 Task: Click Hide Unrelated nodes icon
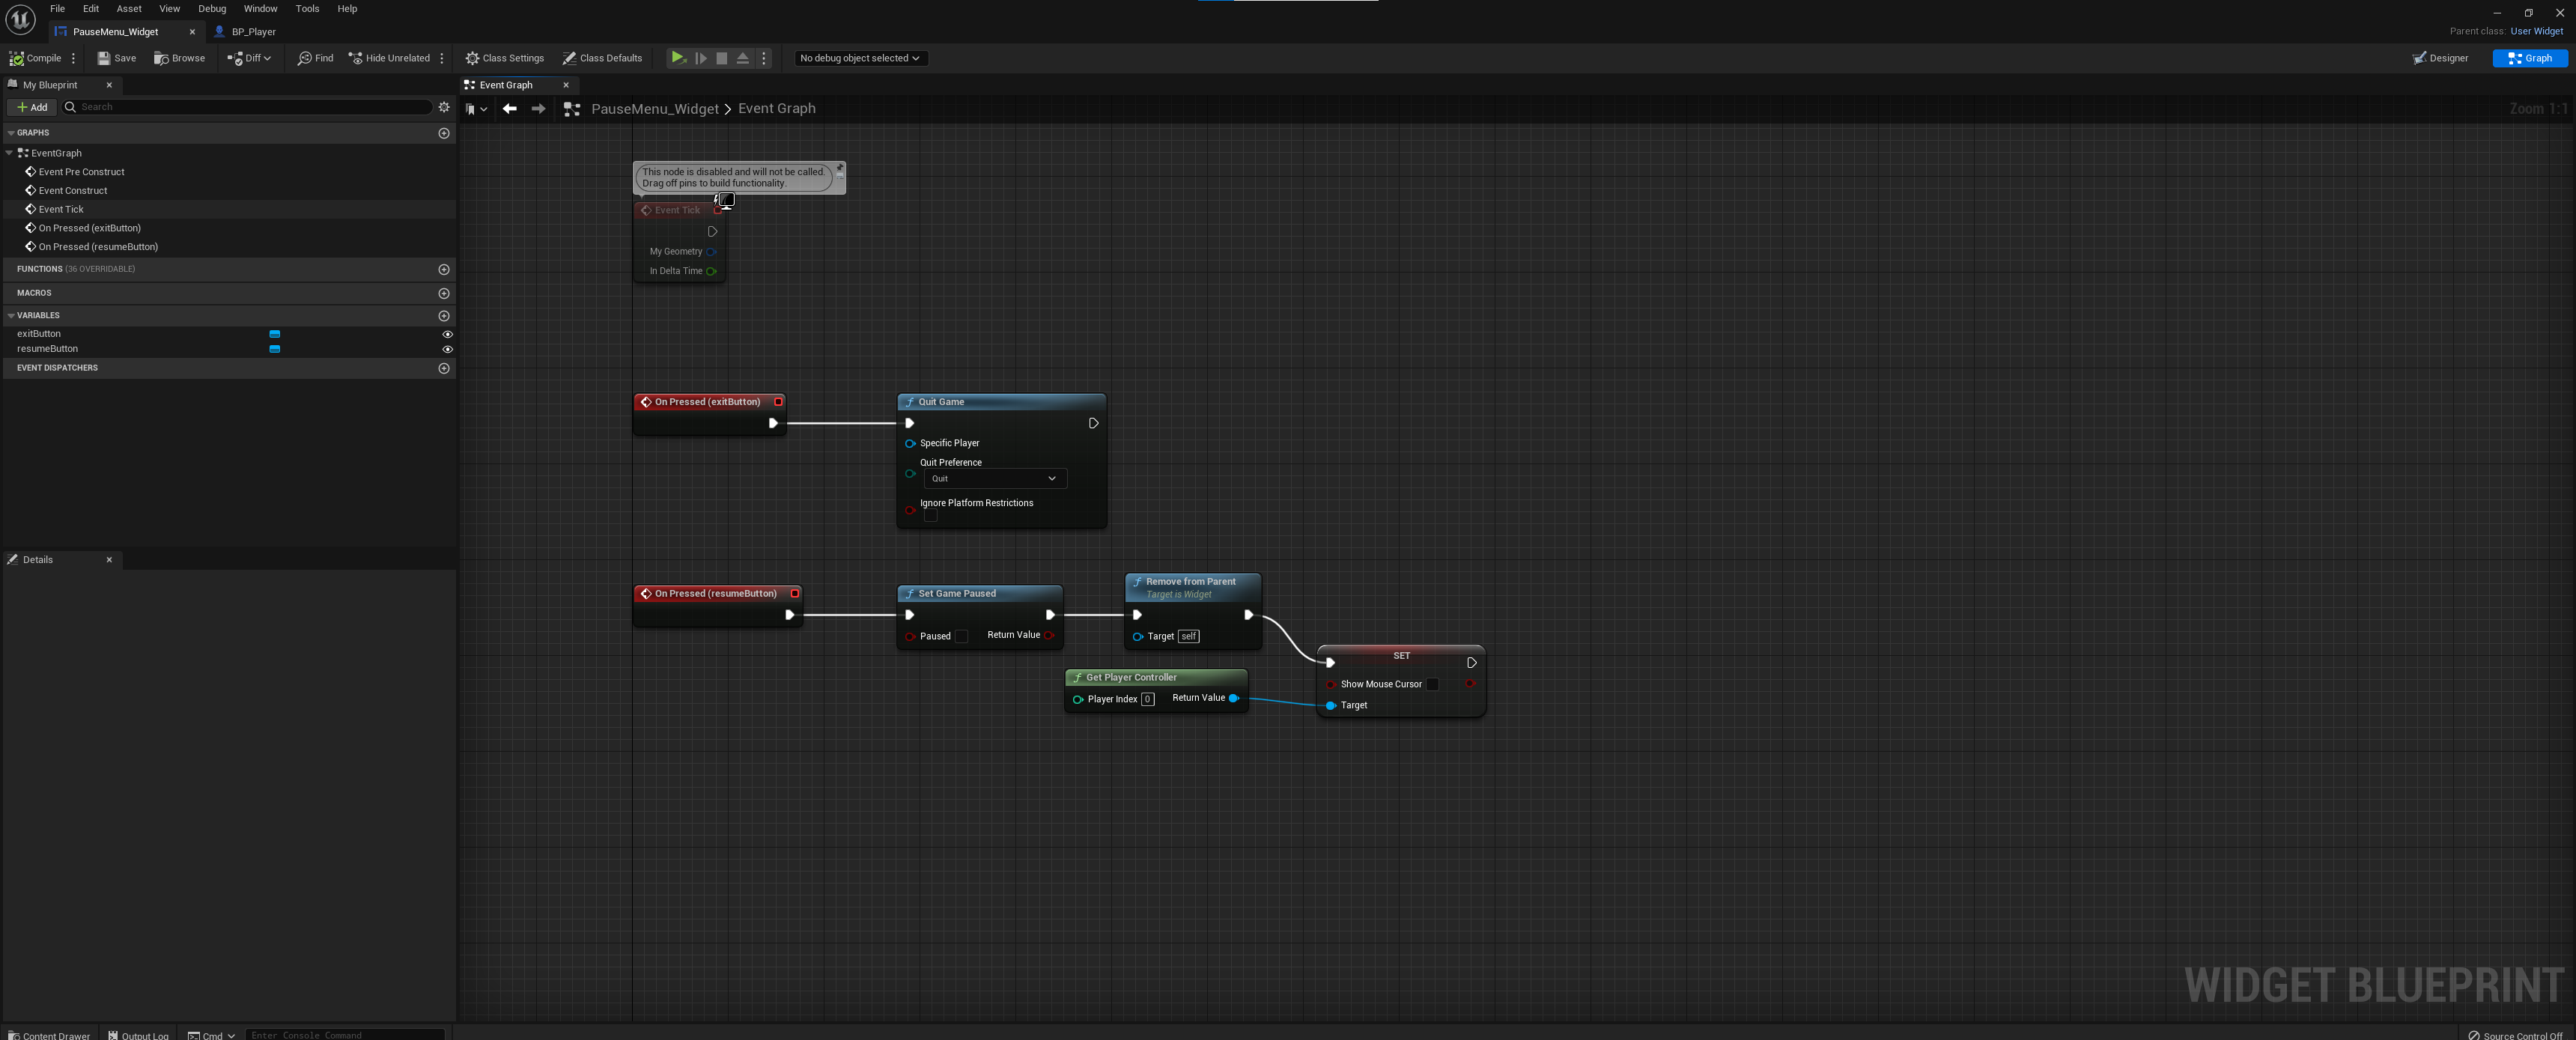point(355,58)
